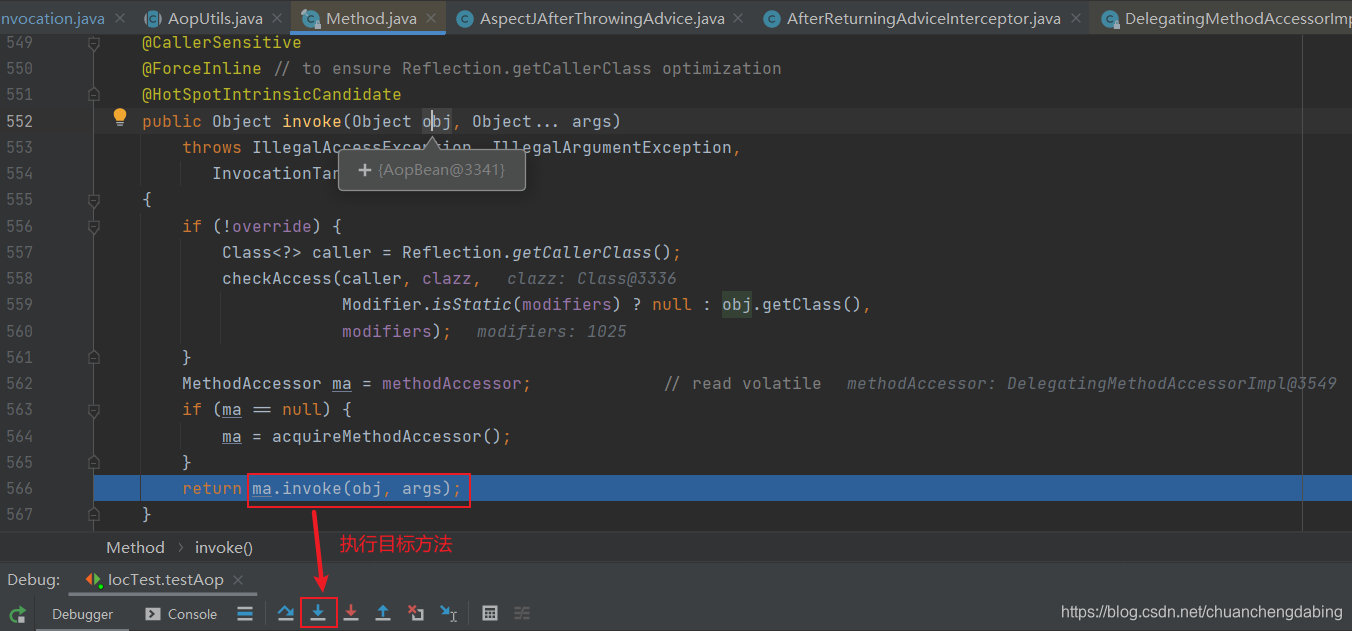The height and width of the screenshot is (631, 1352).
Task: Toggle fold end marker at line 567
Action: [x=94, y=514]
